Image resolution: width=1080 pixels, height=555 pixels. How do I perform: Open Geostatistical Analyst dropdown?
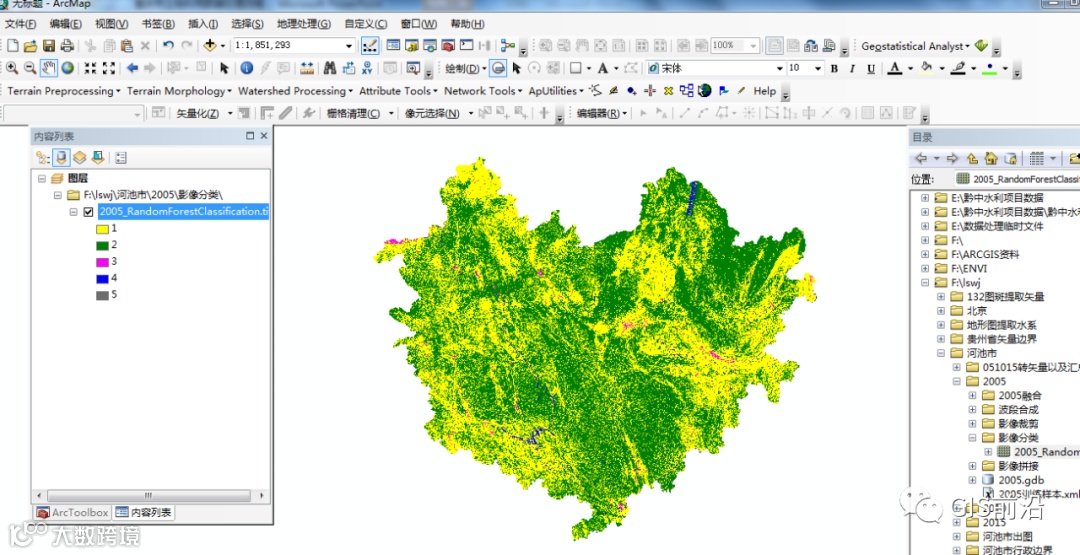(915, 46)
